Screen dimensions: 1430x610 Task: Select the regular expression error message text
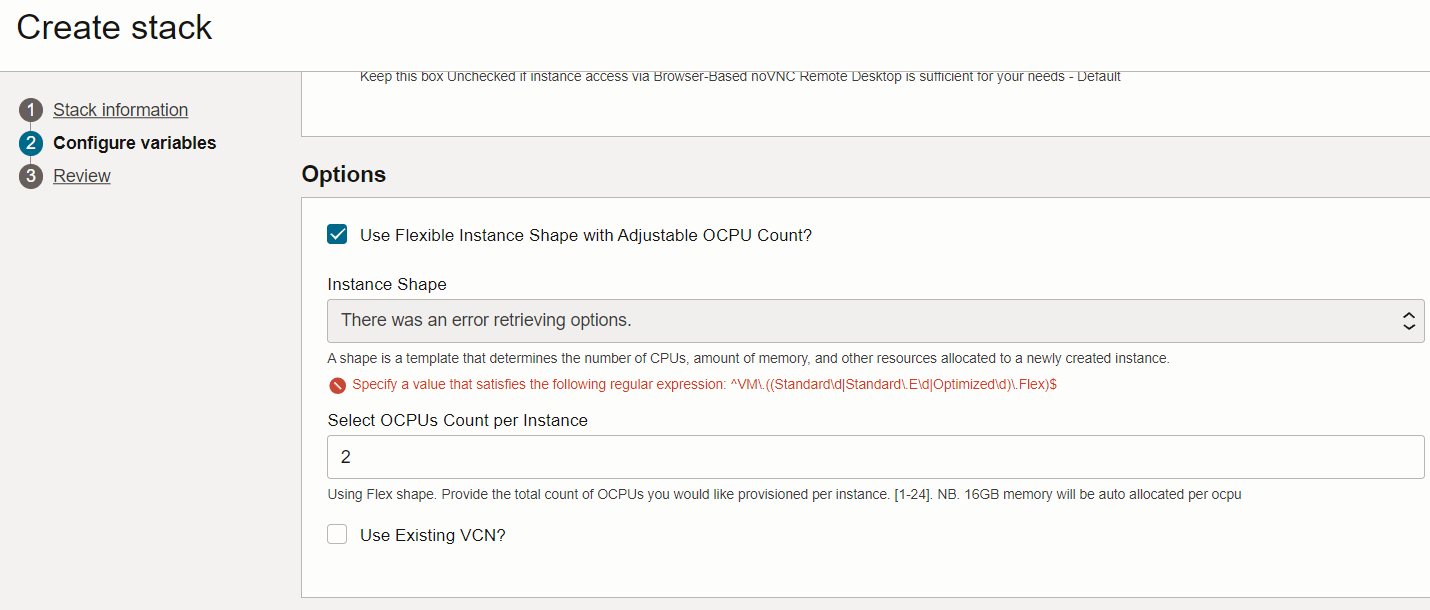(x=700, y=384)
